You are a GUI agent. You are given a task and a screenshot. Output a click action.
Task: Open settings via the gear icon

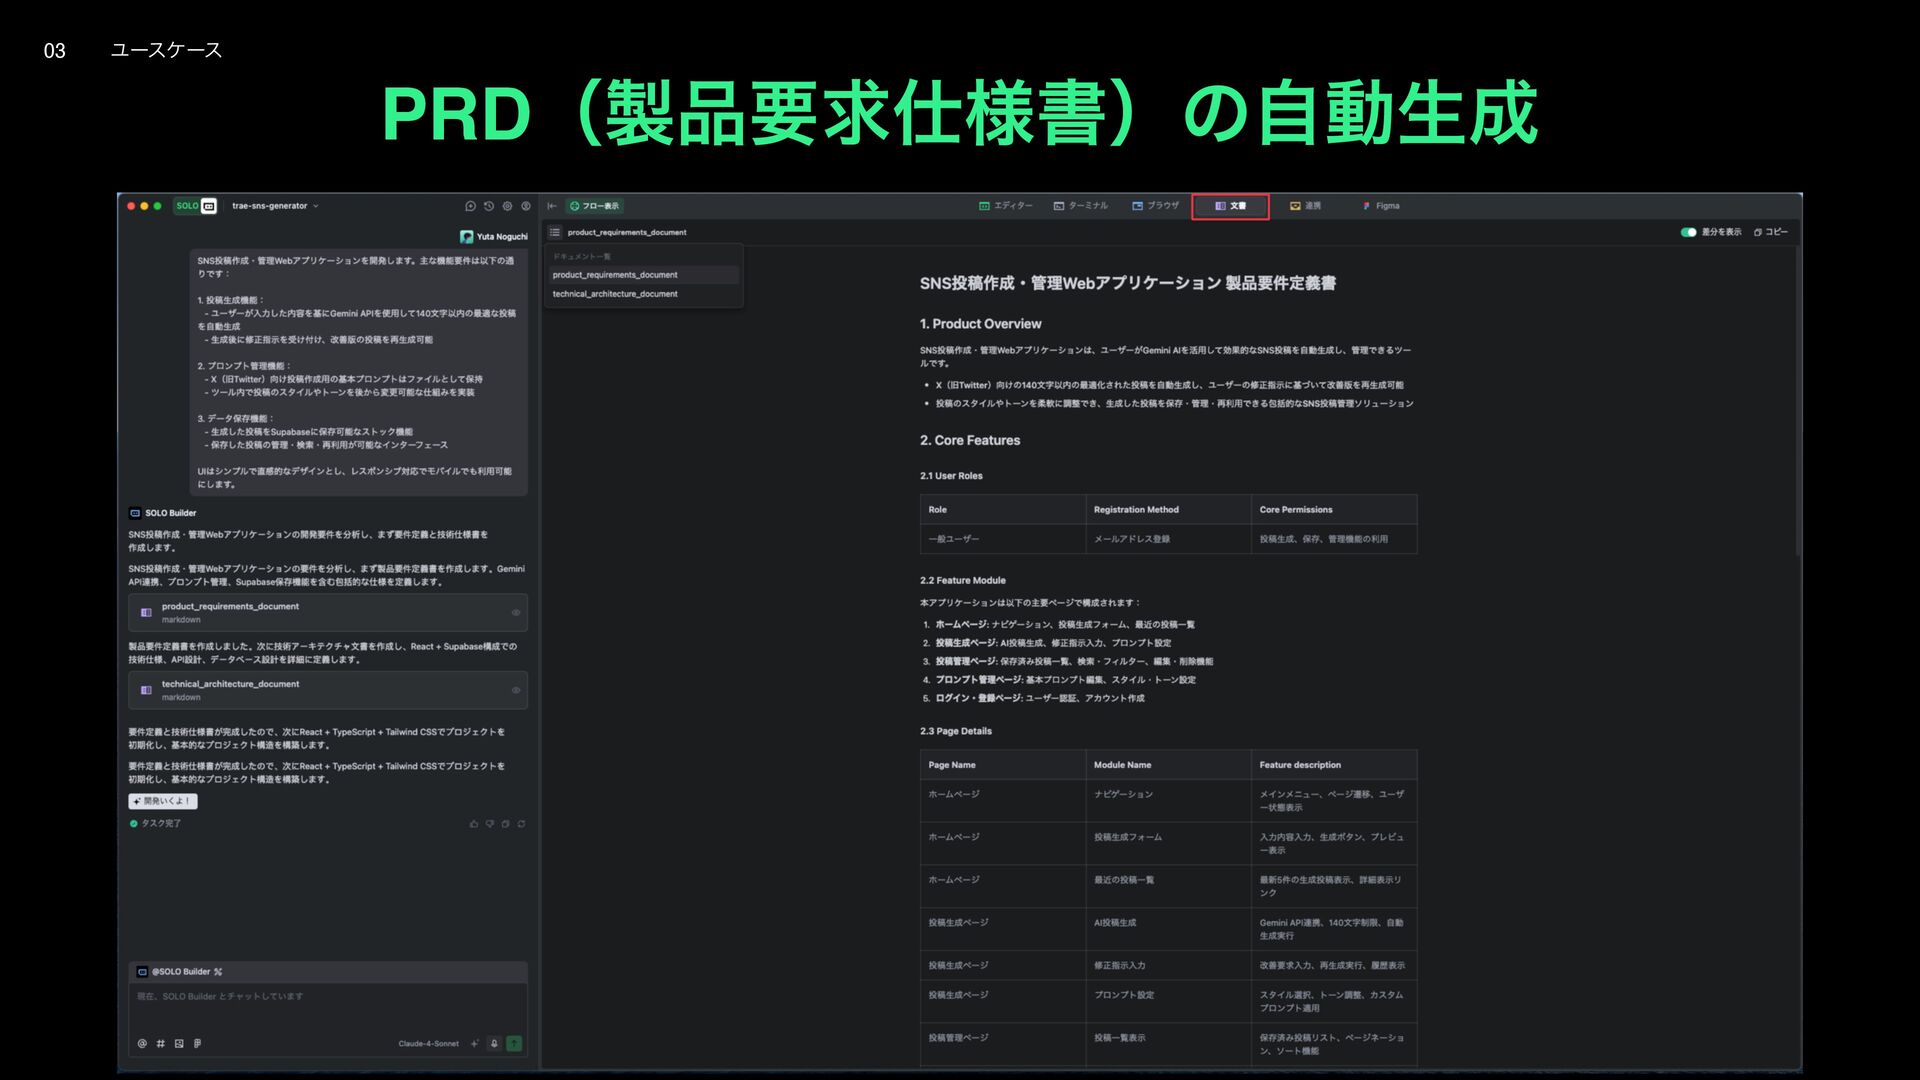coord(507,206)
